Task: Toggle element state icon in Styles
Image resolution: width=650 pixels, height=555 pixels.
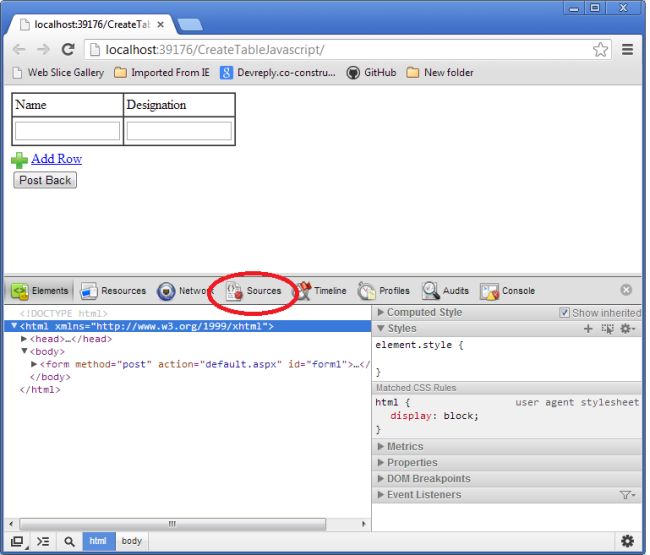Action: tap(608, 329)
